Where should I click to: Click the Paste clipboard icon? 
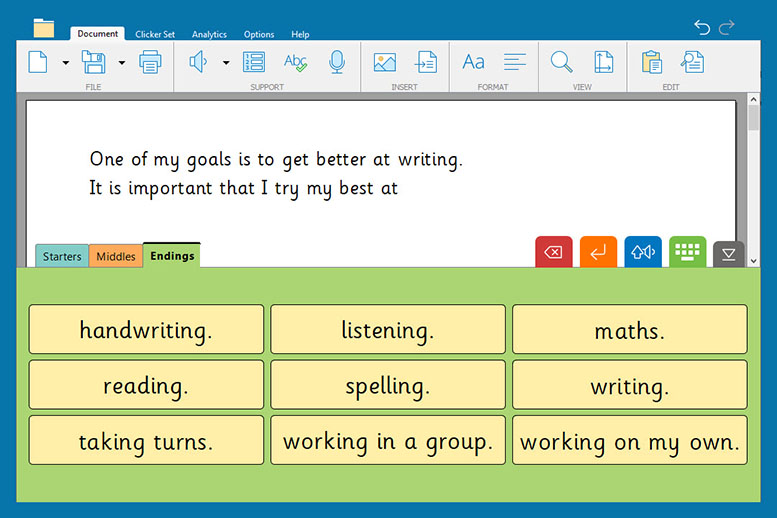[x=651, y=62]
